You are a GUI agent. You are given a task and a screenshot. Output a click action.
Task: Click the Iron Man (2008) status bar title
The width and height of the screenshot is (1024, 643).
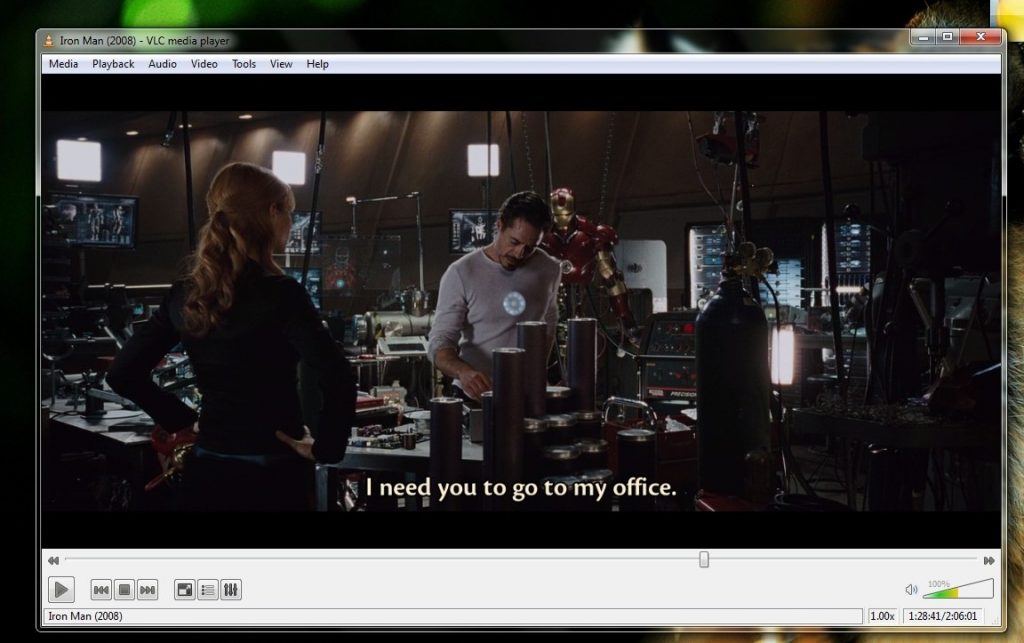(85, 616)
